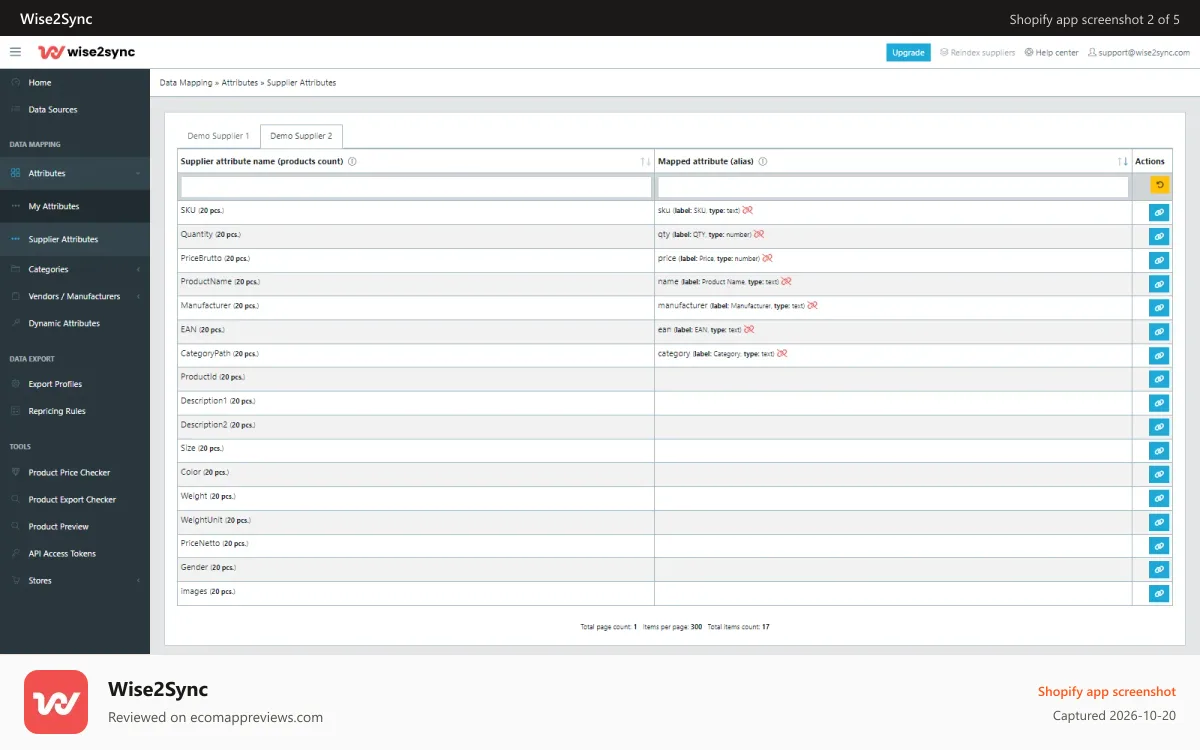Click link action for Manufacturer row

[1159, 308]
